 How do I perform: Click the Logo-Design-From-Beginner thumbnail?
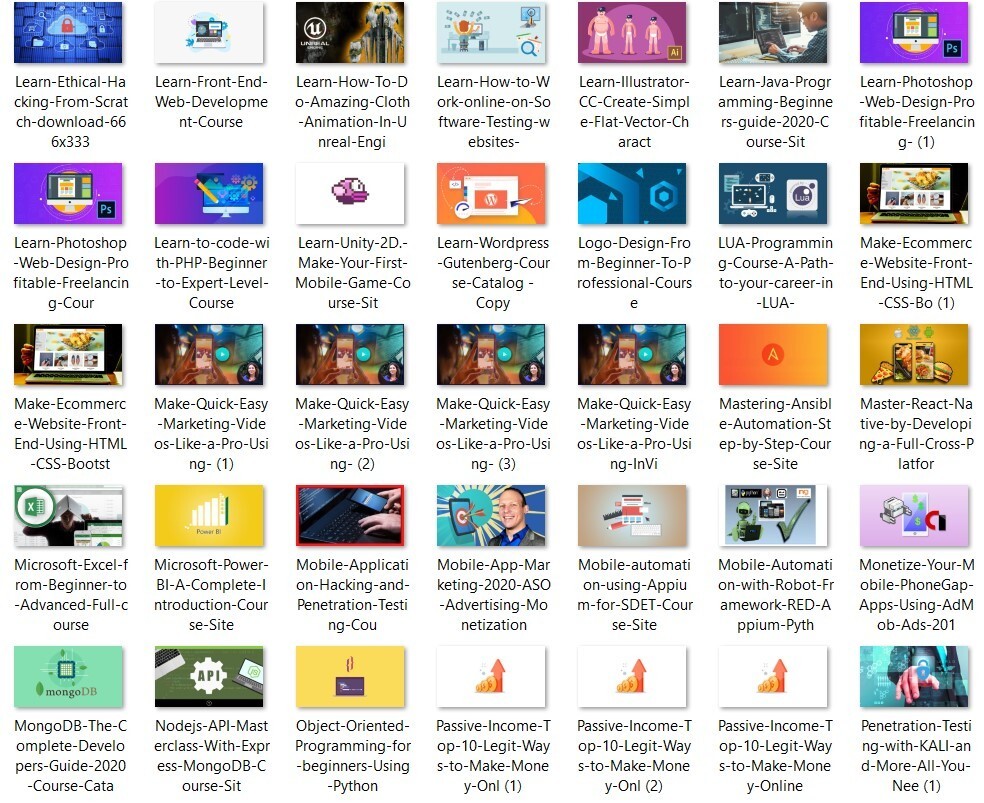632,193
